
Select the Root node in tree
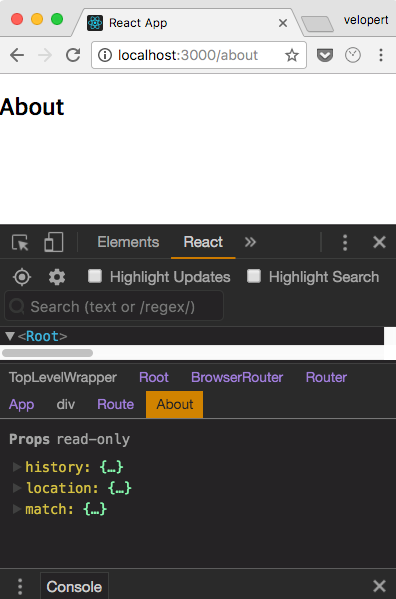(x=42, y=336)
